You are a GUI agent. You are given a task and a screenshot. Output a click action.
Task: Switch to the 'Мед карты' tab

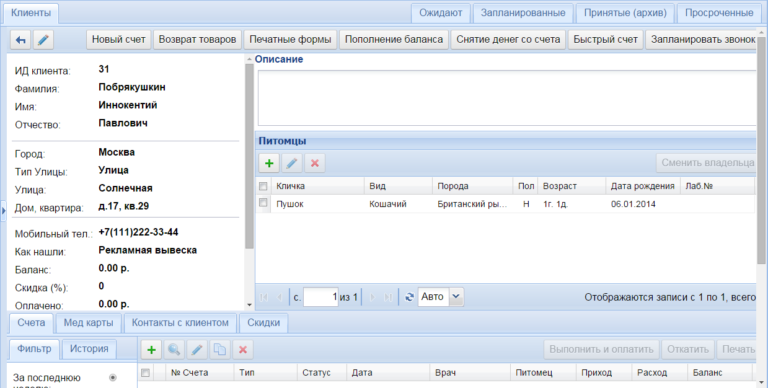[88, 323]
